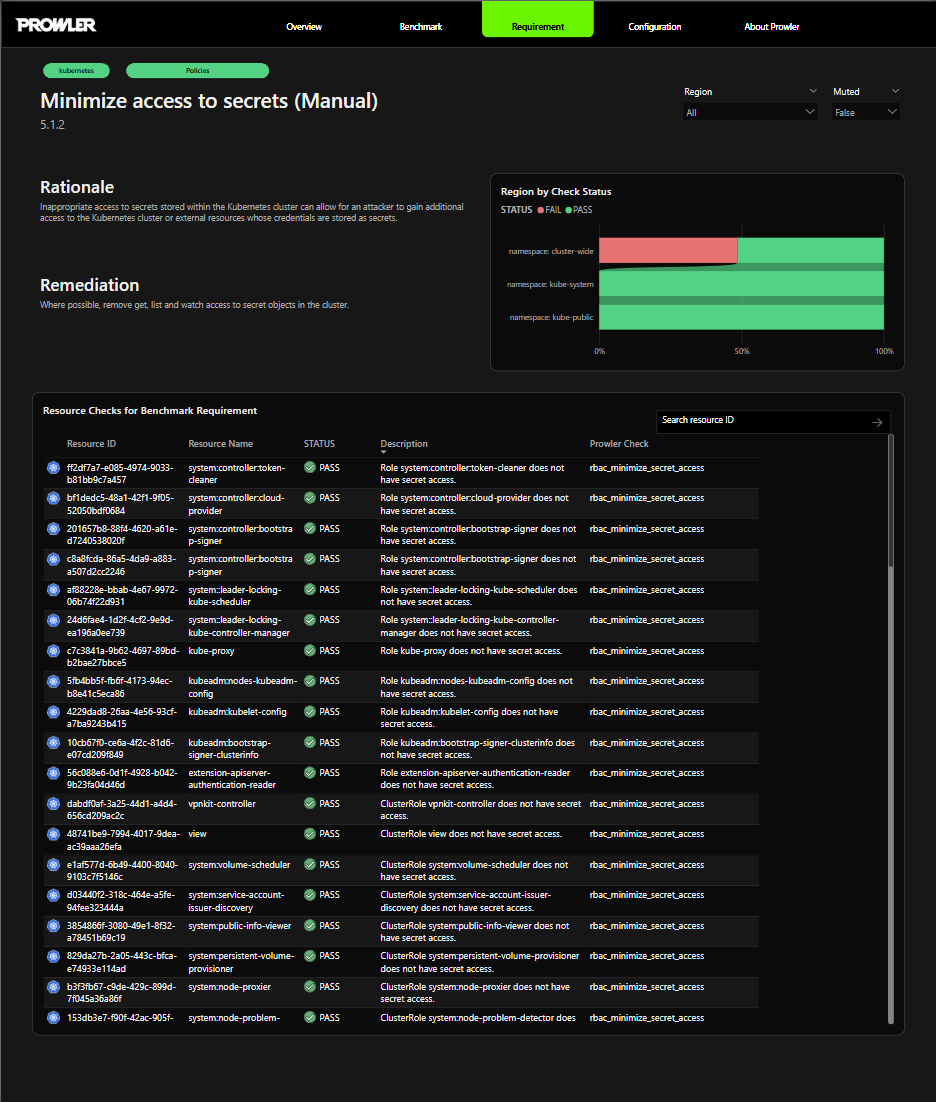
Task: Go to the Configuration tab
Action: pyautogui.click(x=655, y=27)
